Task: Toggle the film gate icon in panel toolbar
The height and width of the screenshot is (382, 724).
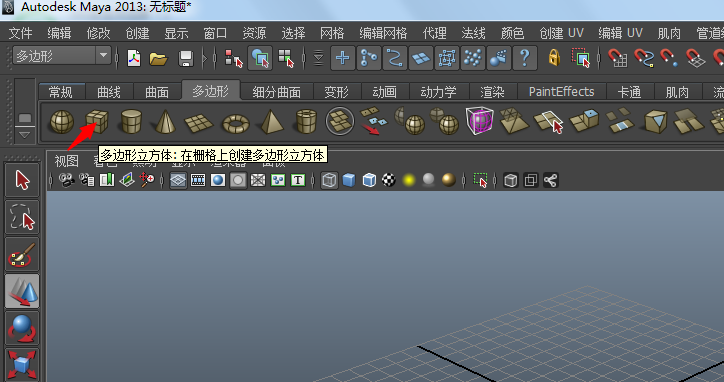Action: (x=198, y=180)
